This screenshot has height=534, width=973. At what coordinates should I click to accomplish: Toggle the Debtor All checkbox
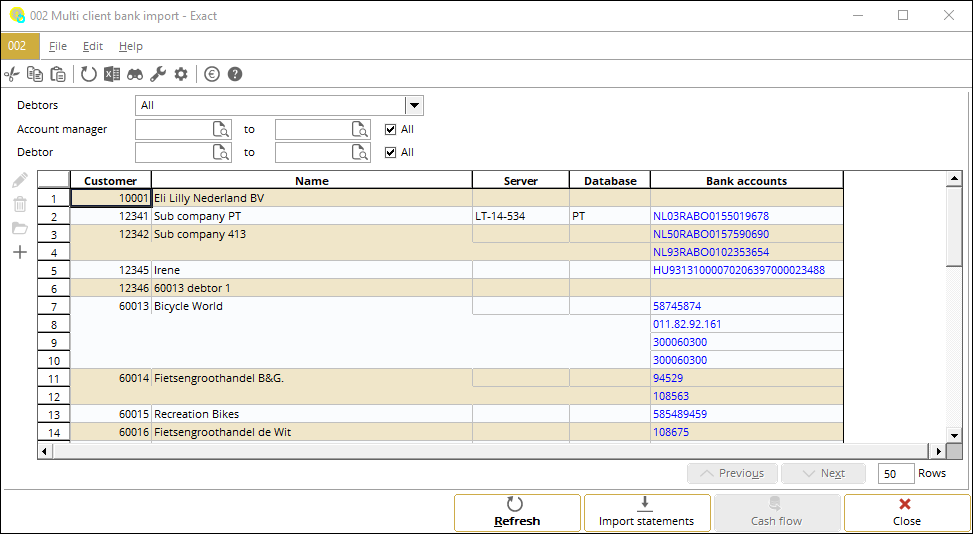pyautogui.click(x=390, y=152)
